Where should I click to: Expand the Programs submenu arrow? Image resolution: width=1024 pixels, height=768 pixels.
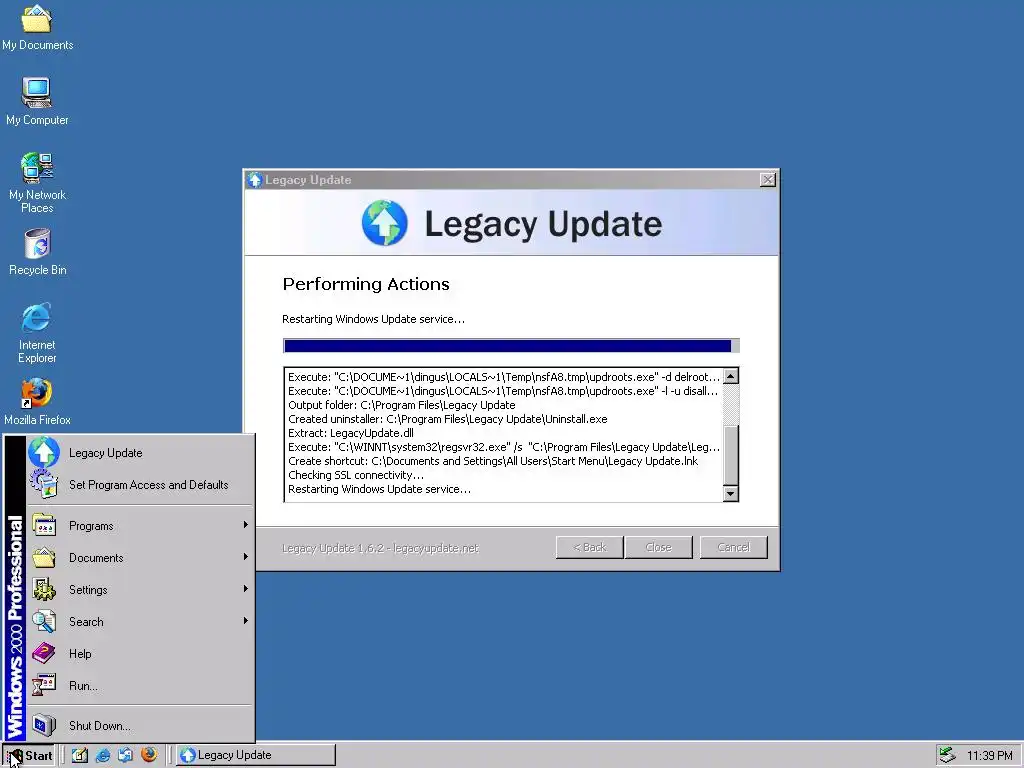point(246,524)
